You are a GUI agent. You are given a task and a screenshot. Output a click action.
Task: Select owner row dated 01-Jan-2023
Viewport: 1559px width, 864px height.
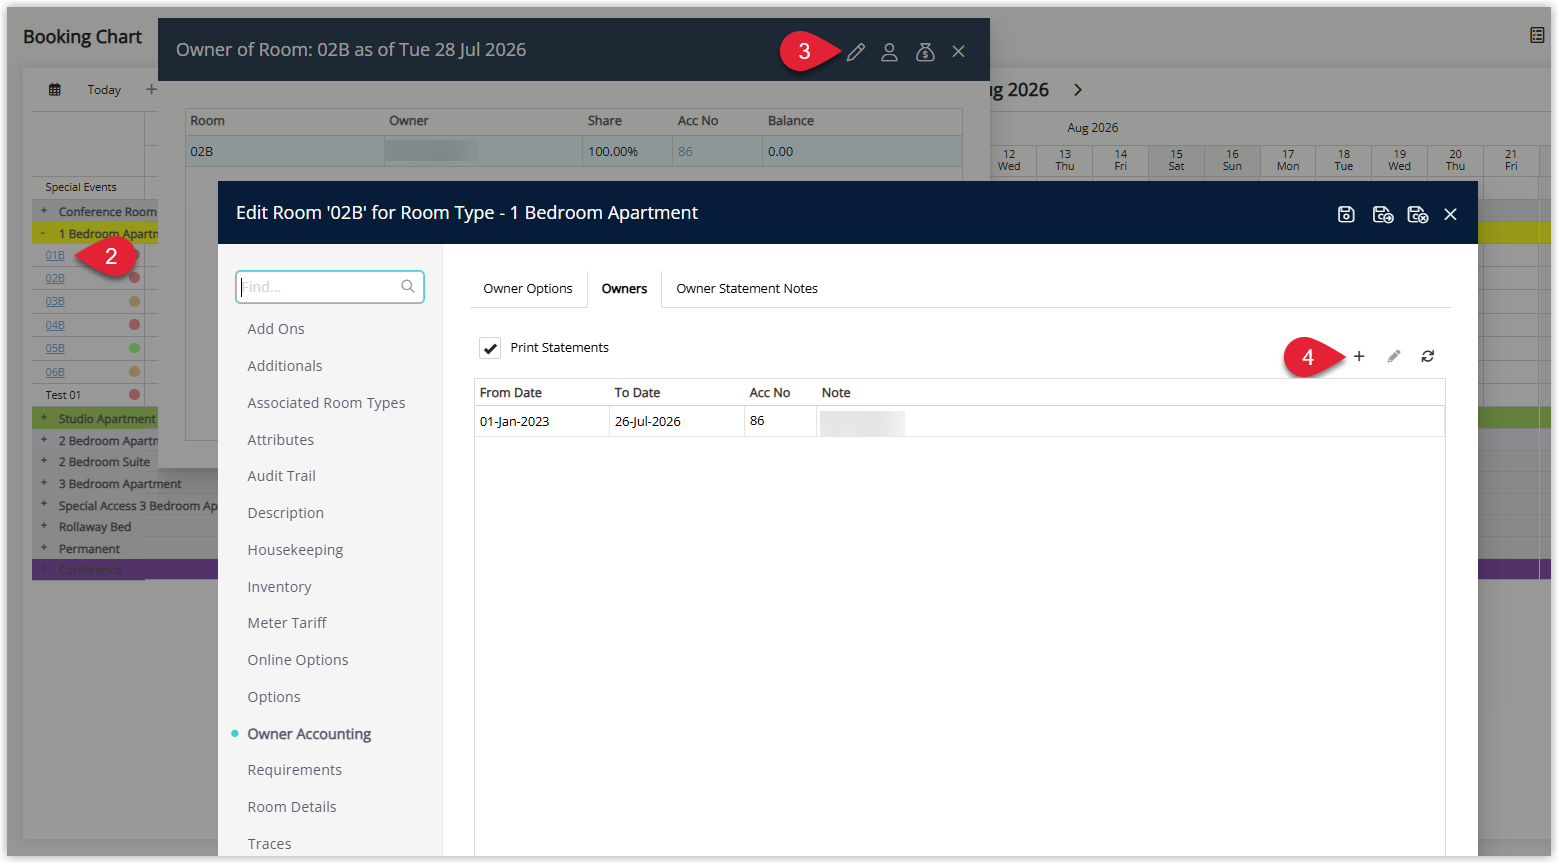(x=959, y=421)
